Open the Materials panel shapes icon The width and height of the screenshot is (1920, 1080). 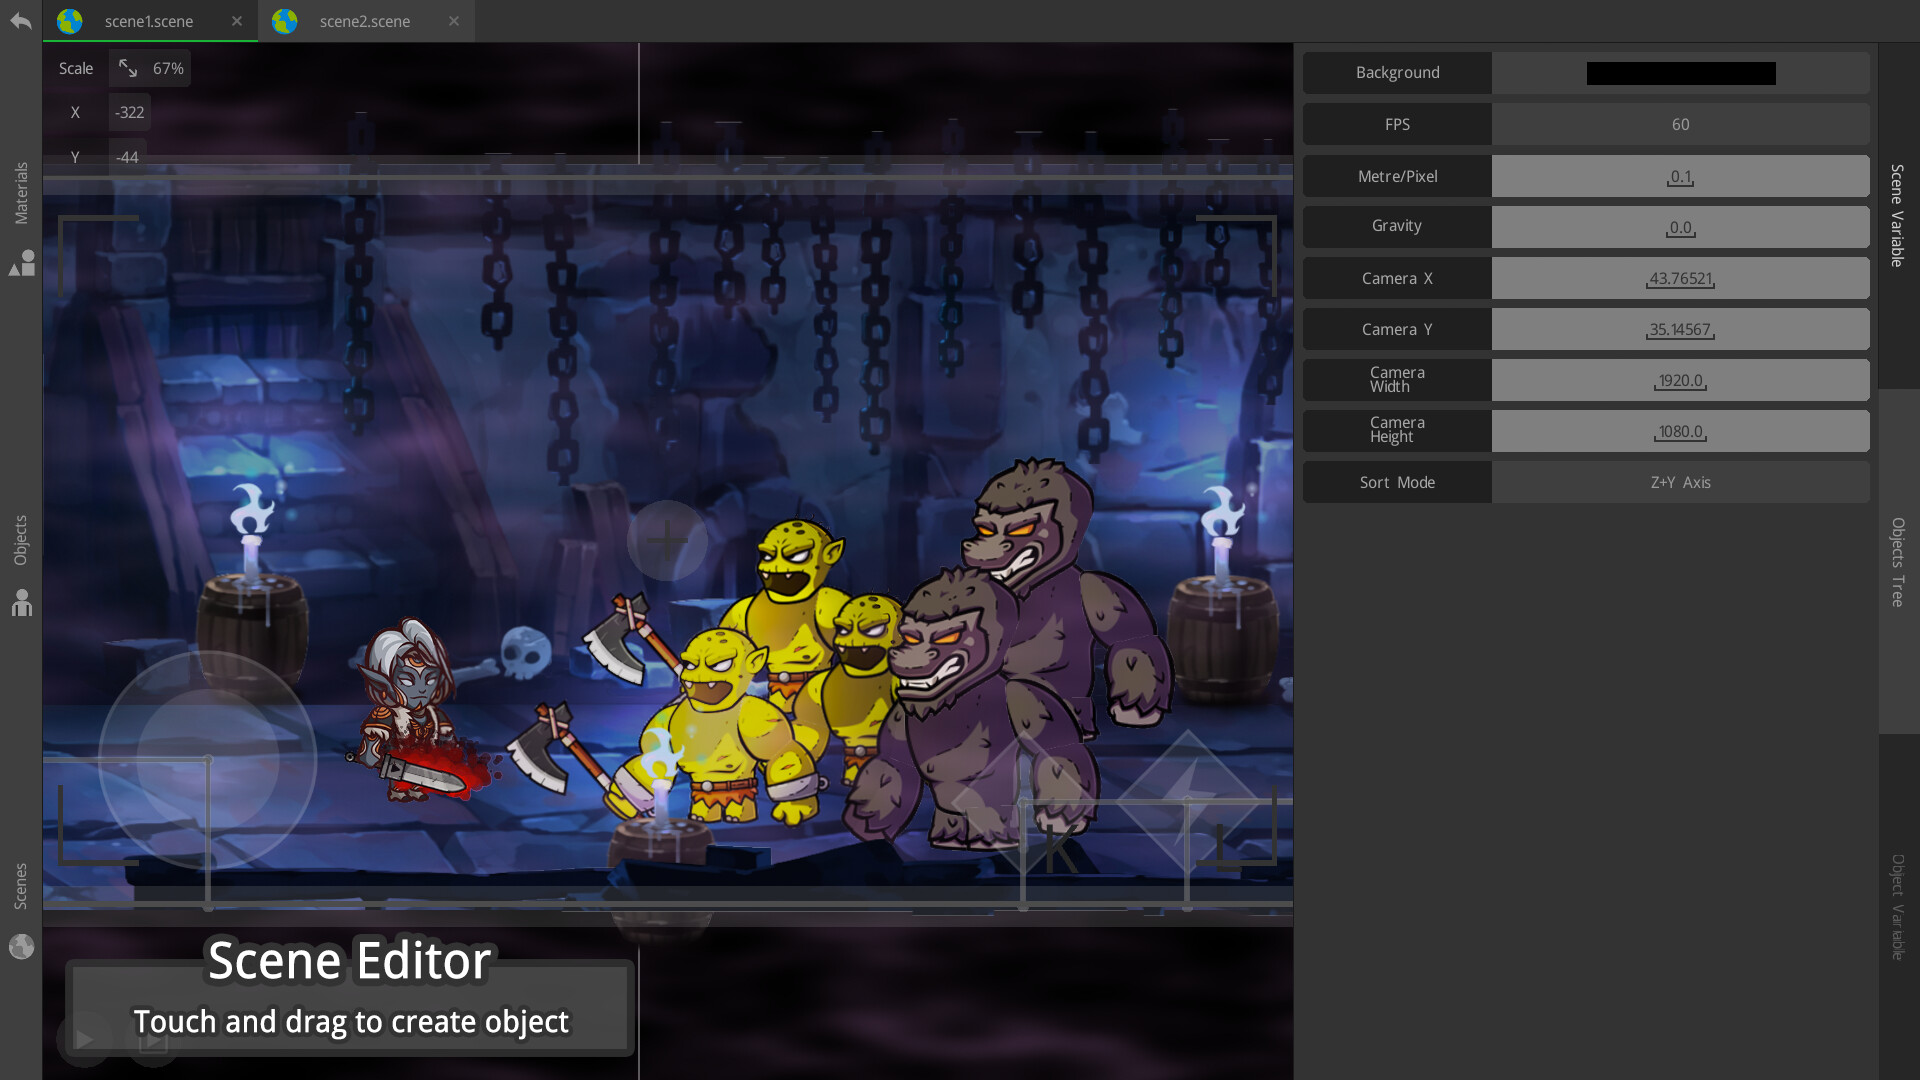22,263
